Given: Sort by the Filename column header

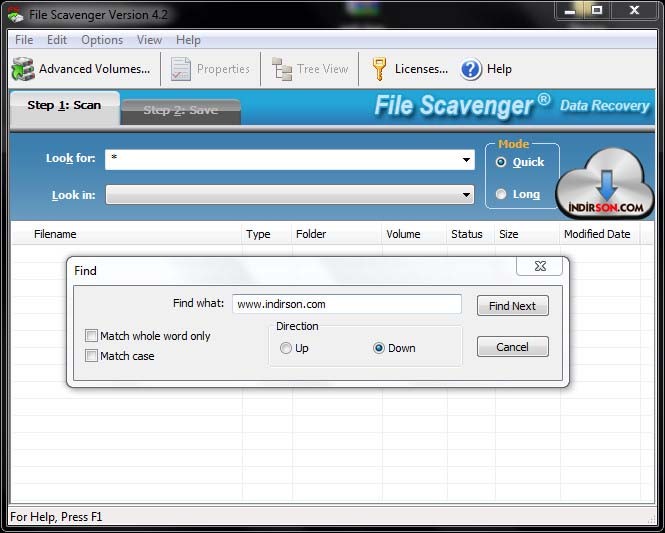Looking at the screenshot, I should (127, 234).
